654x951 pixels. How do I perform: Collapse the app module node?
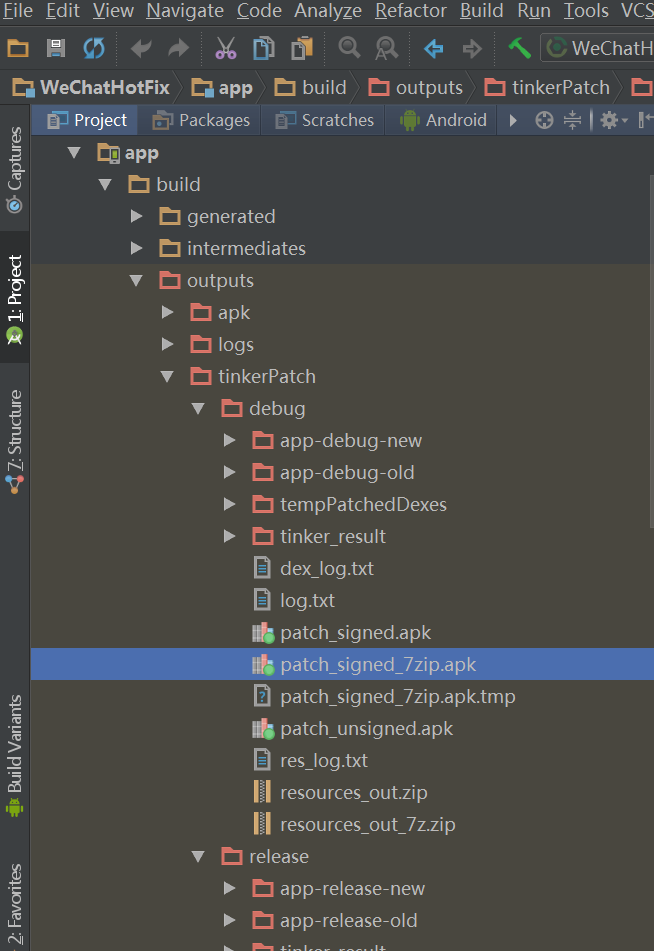point(74,152)
